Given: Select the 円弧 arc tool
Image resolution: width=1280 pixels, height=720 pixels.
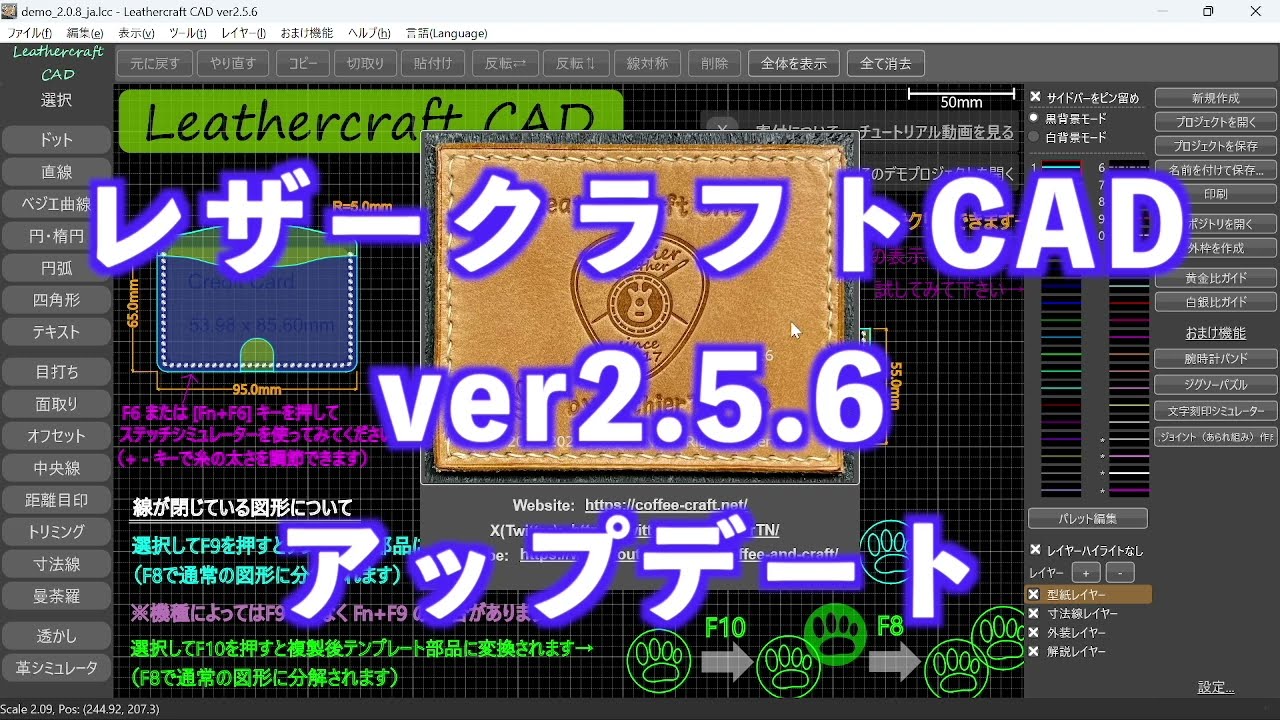Looking at the screenshot, I should (57, 268).
